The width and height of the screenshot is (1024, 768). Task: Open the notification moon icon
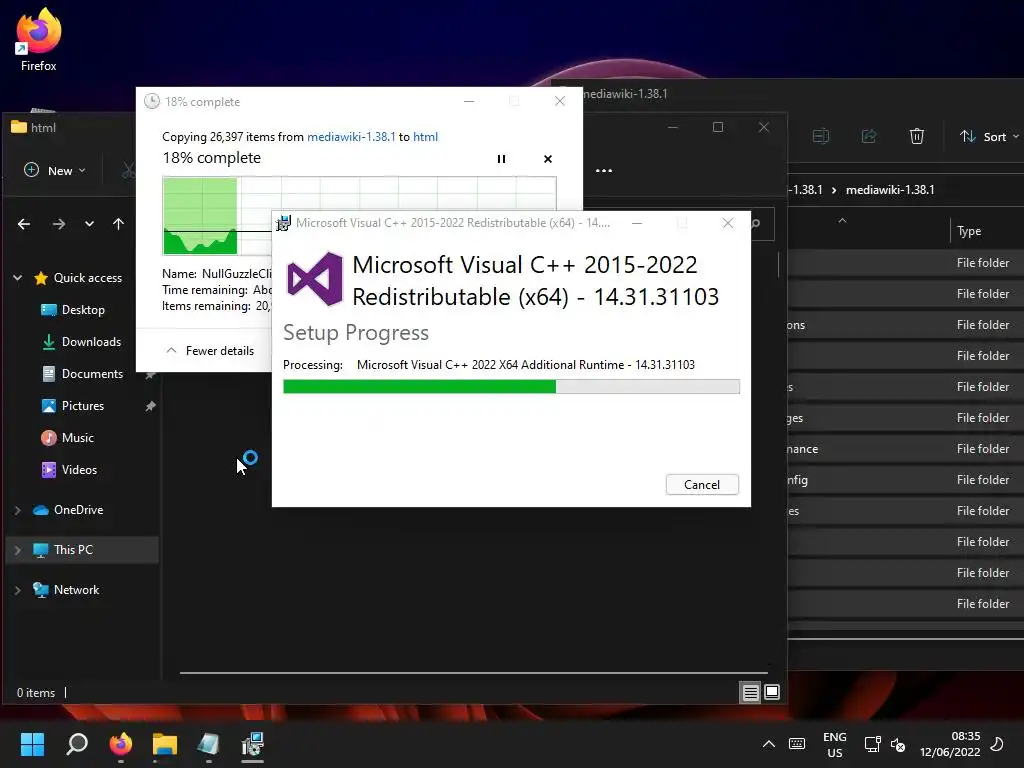[x=997, y=744]
